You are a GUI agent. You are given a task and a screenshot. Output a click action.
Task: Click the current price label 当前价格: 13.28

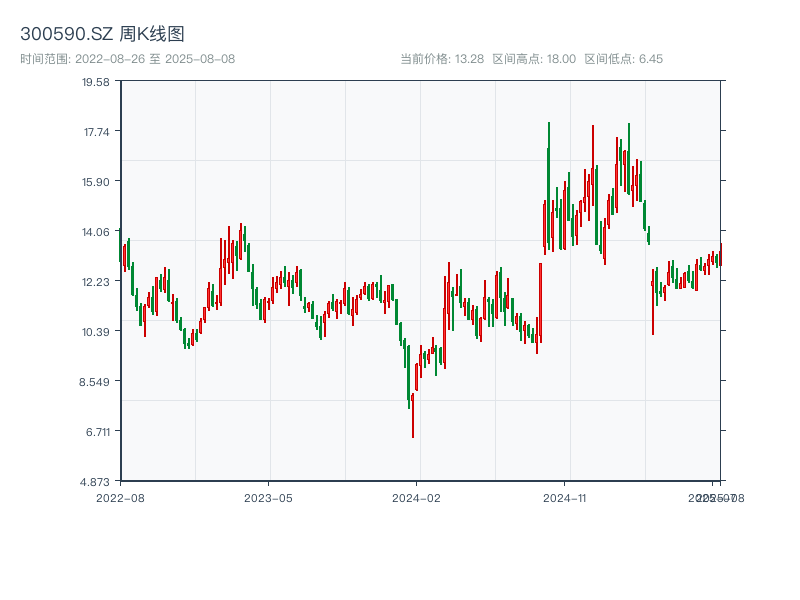[x=442, y=59]
